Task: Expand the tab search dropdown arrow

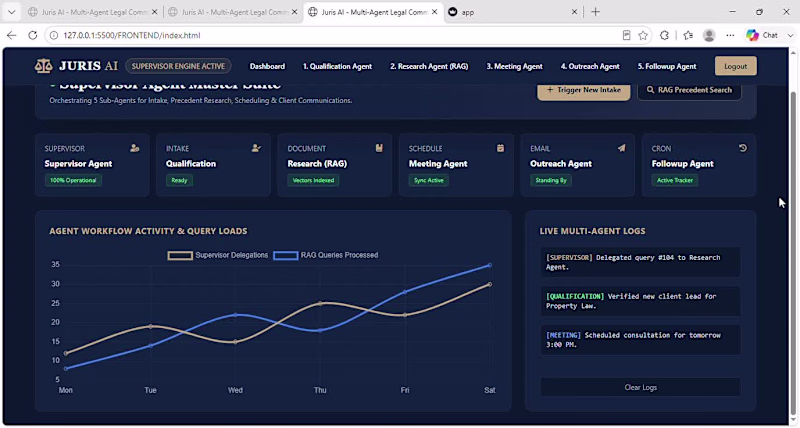Action: click(11, 12)
